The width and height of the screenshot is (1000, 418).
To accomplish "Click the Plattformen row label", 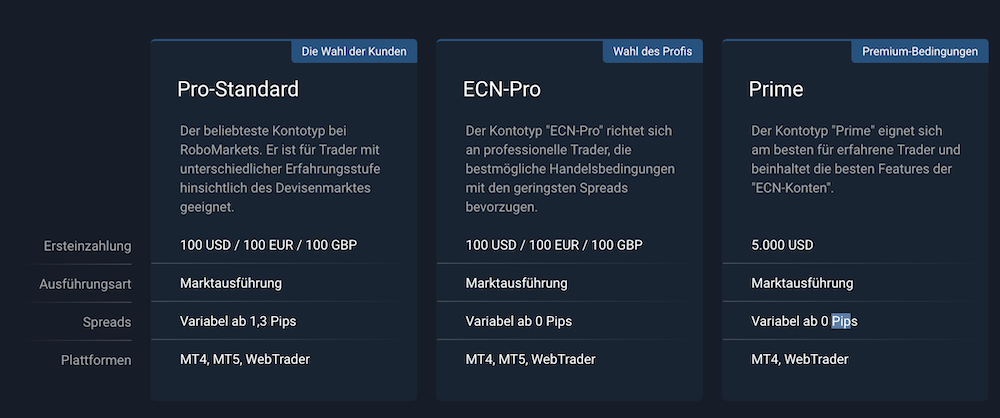I will point(96,361).
